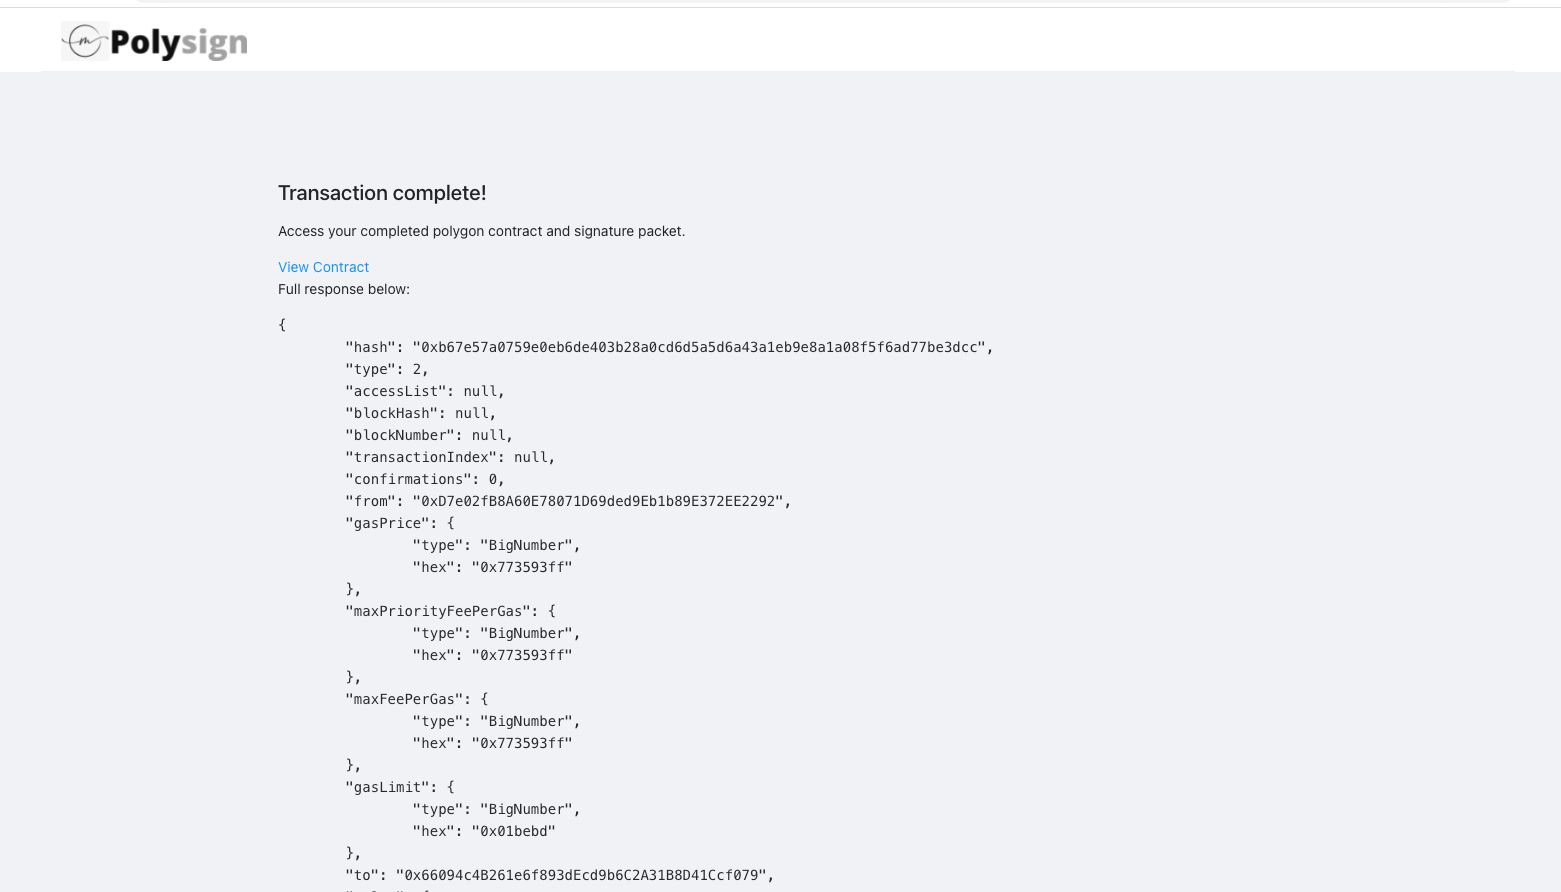The height and width of the screenshot is (892, 1561).
Task: Click the gasPrice hex '0x773593ff' value
Action: [x=522, y=567]
